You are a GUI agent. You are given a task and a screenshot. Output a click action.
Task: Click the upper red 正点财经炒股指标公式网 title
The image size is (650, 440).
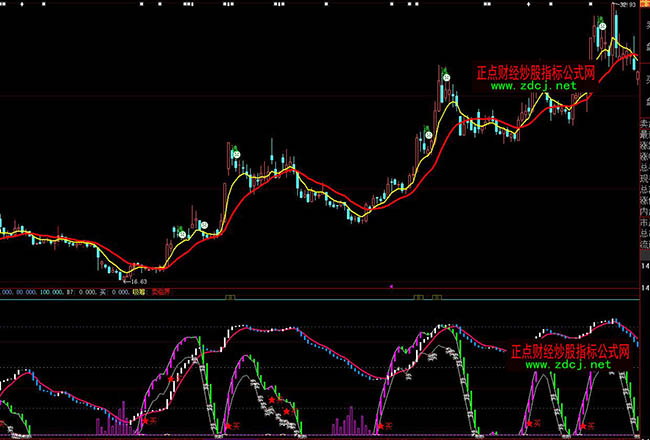point(535,73)
